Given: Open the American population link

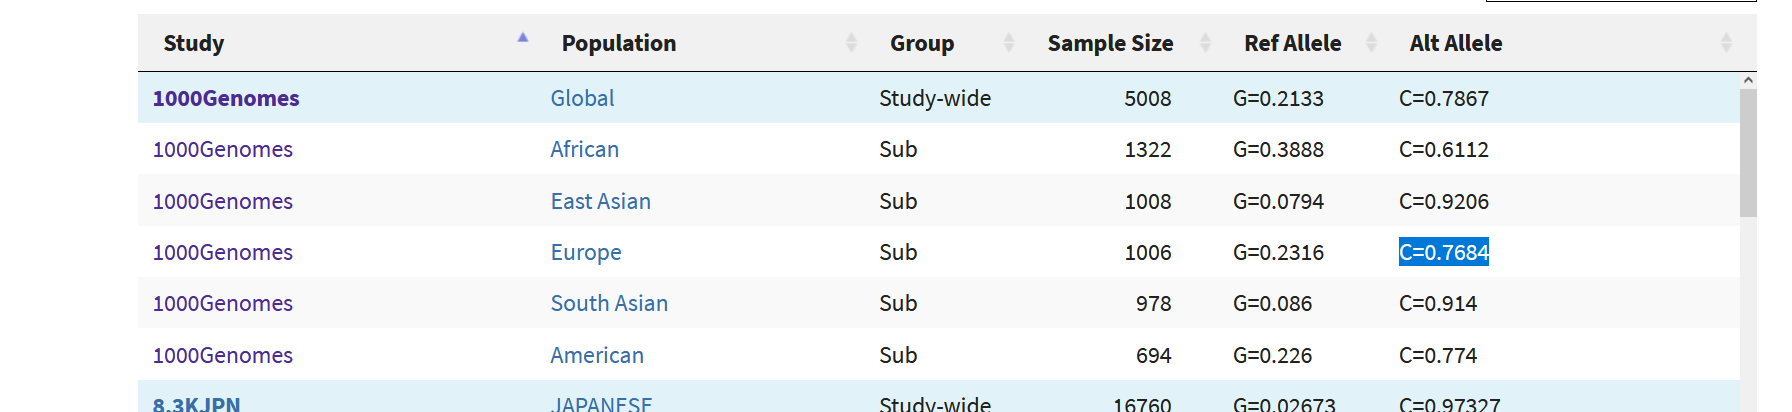Looking at the screenshot, I should (x=597, y=355).
